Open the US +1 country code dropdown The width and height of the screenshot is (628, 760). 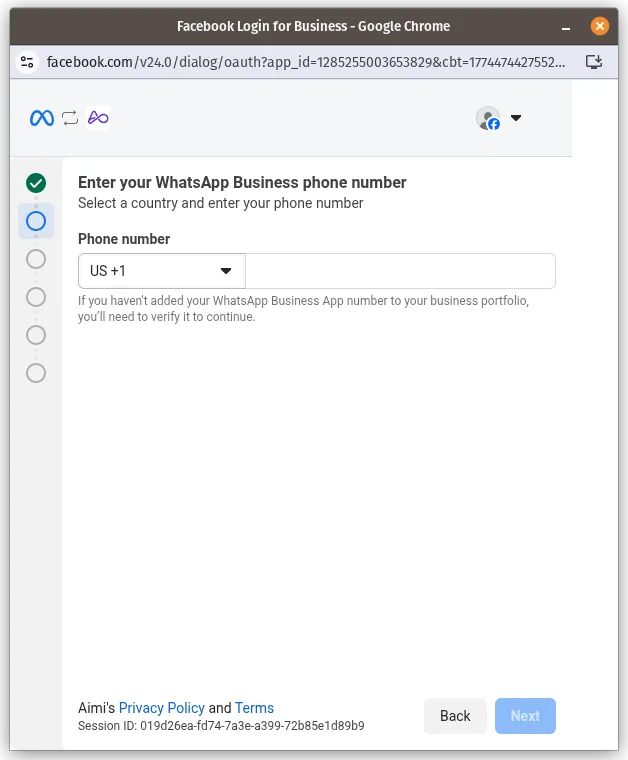point(162,271)
